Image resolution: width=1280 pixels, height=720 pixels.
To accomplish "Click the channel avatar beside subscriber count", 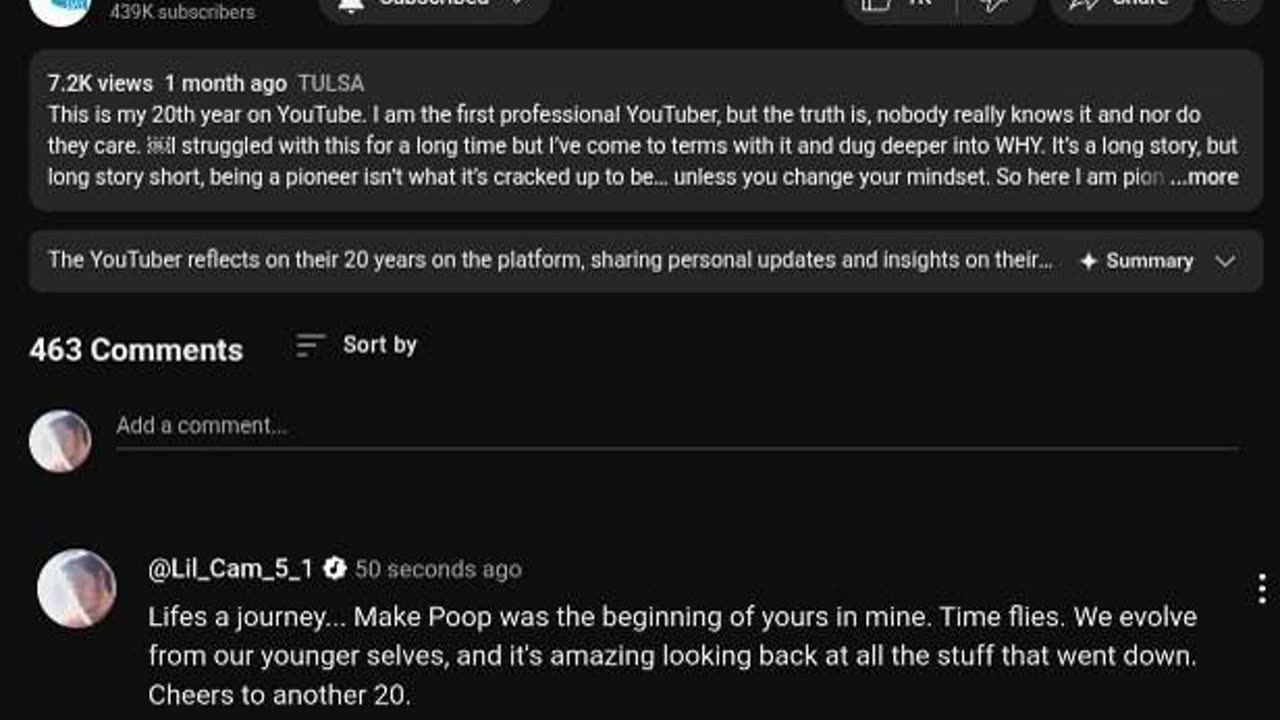I will (60, 8).
